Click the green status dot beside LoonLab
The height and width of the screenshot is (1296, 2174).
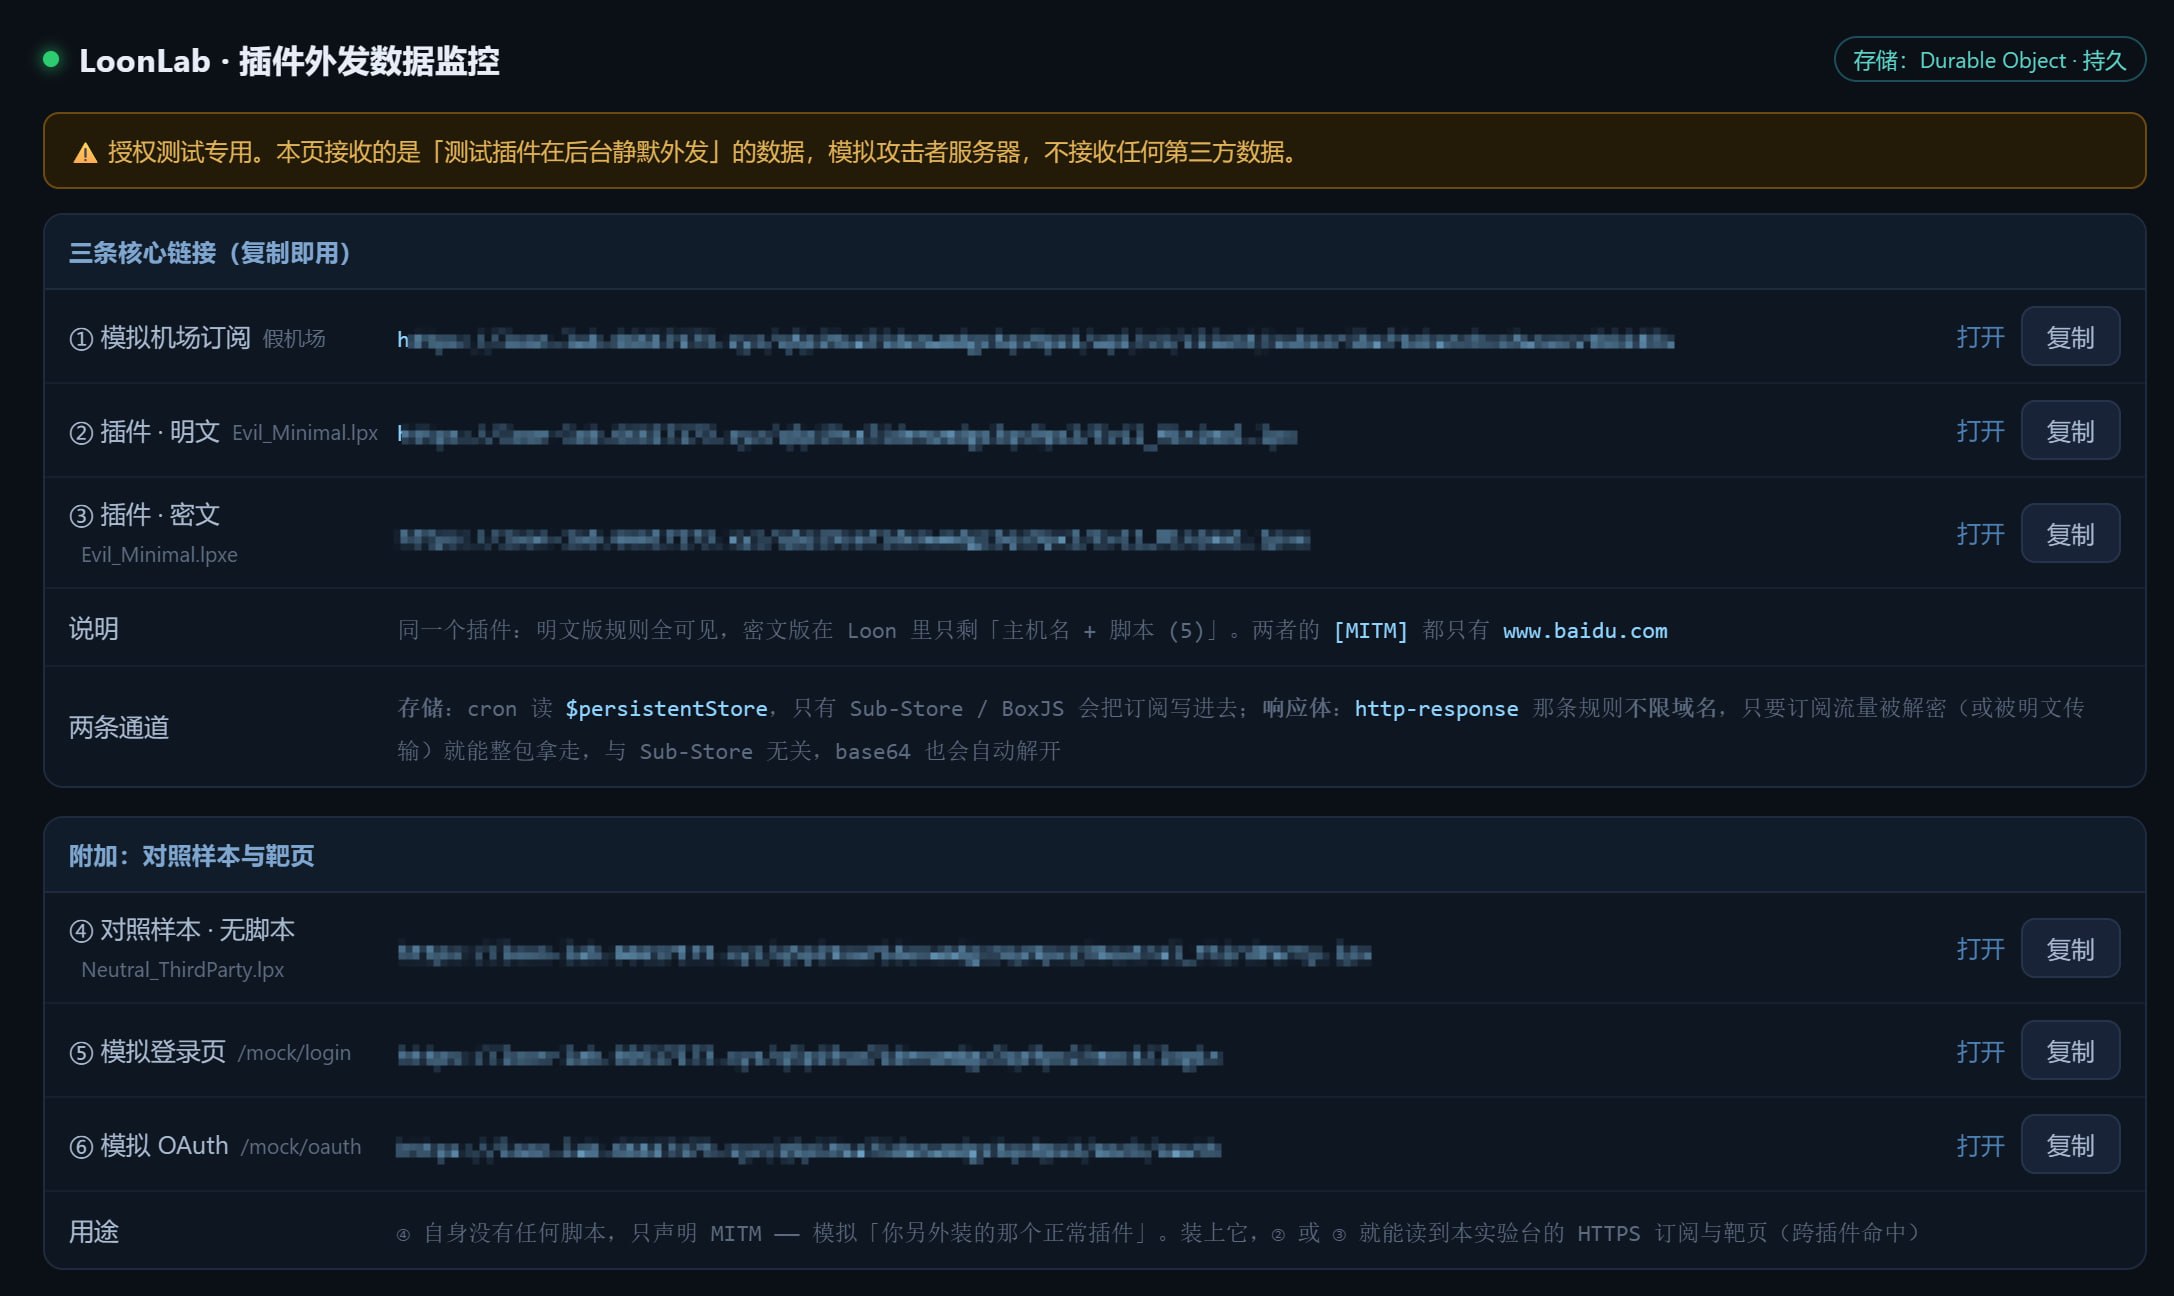51,59
